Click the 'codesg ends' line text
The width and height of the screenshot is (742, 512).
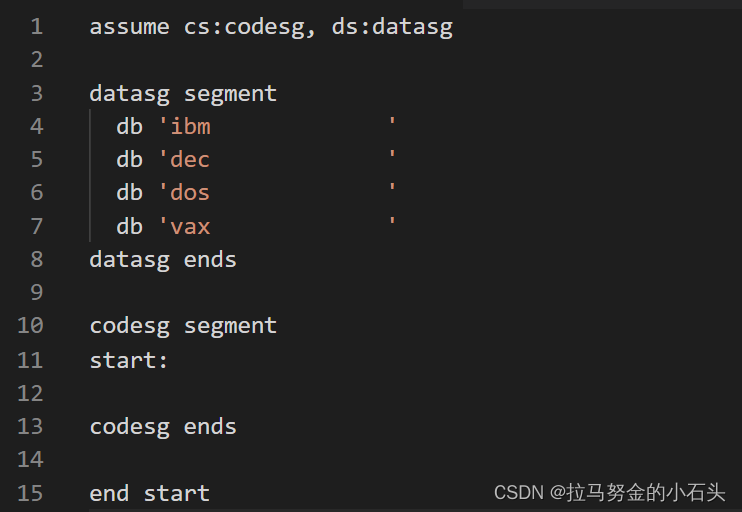163,426
